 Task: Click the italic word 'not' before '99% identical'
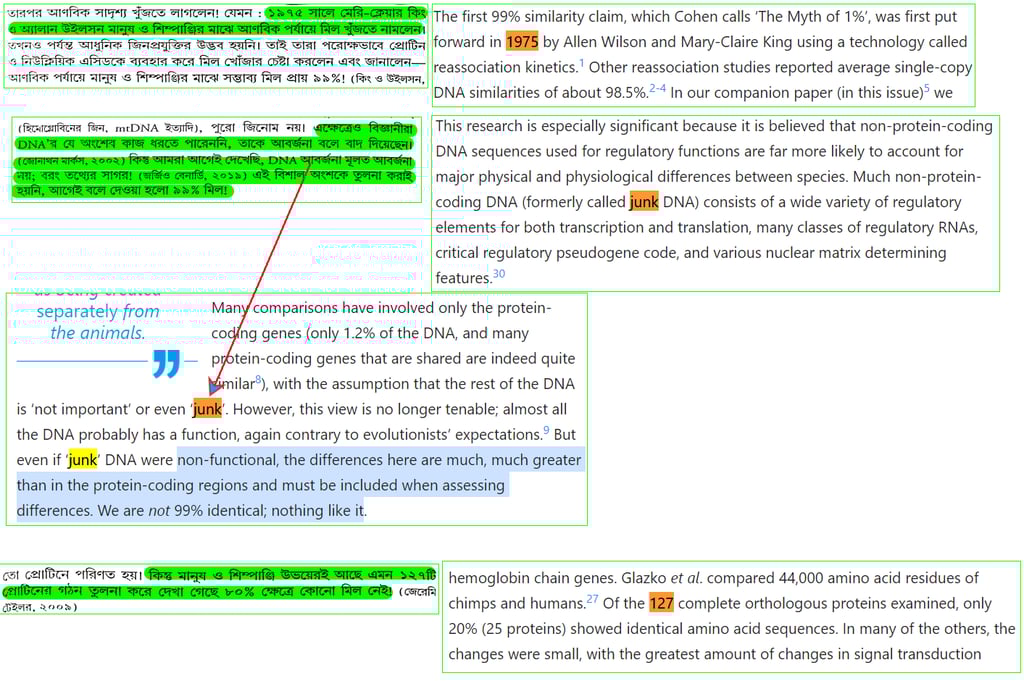159,511
